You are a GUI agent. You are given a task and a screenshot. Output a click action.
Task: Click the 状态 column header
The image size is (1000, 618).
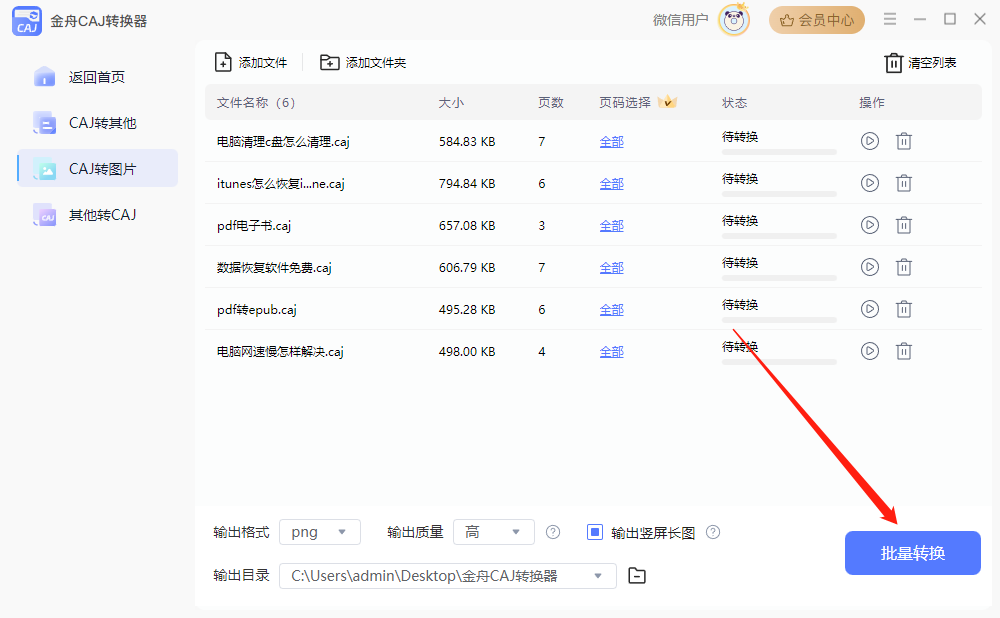[x=734, y=103]
